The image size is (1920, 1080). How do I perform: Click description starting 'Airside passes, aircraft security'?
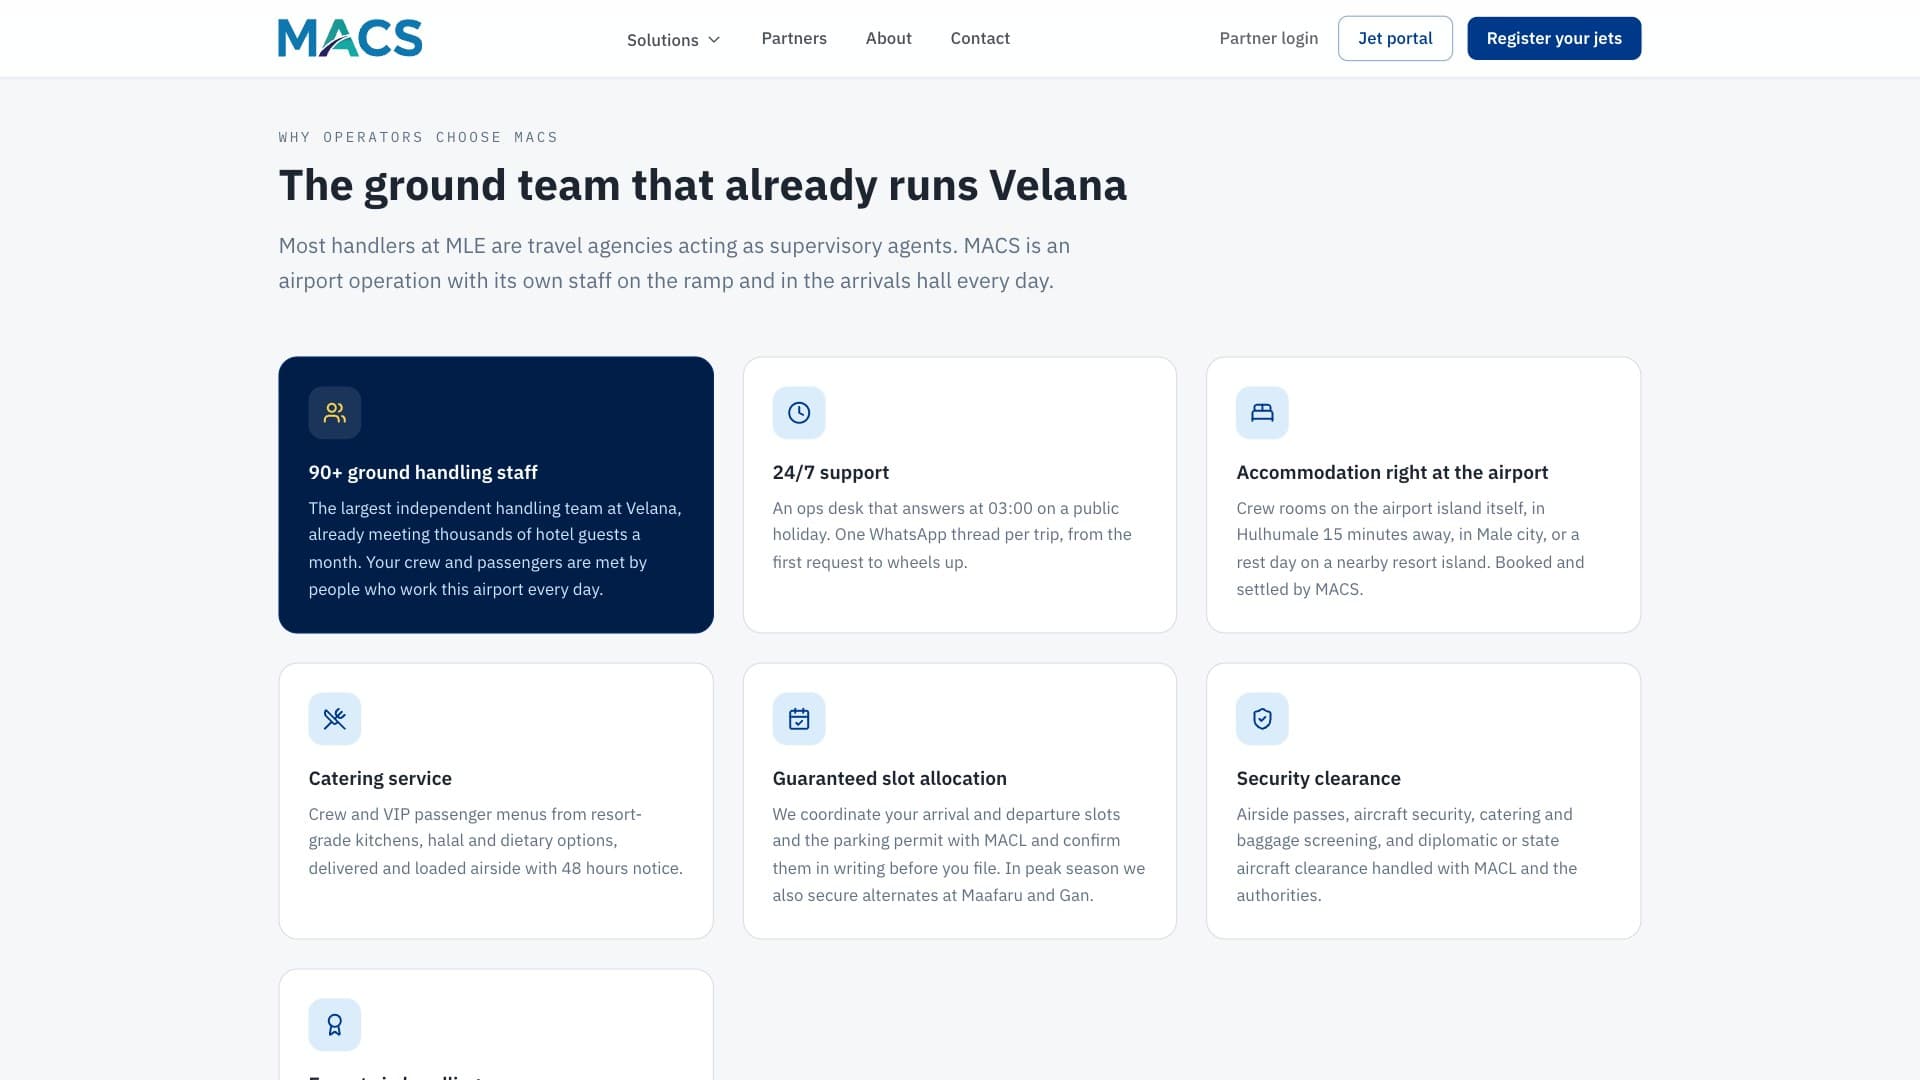coord(1406,855)
